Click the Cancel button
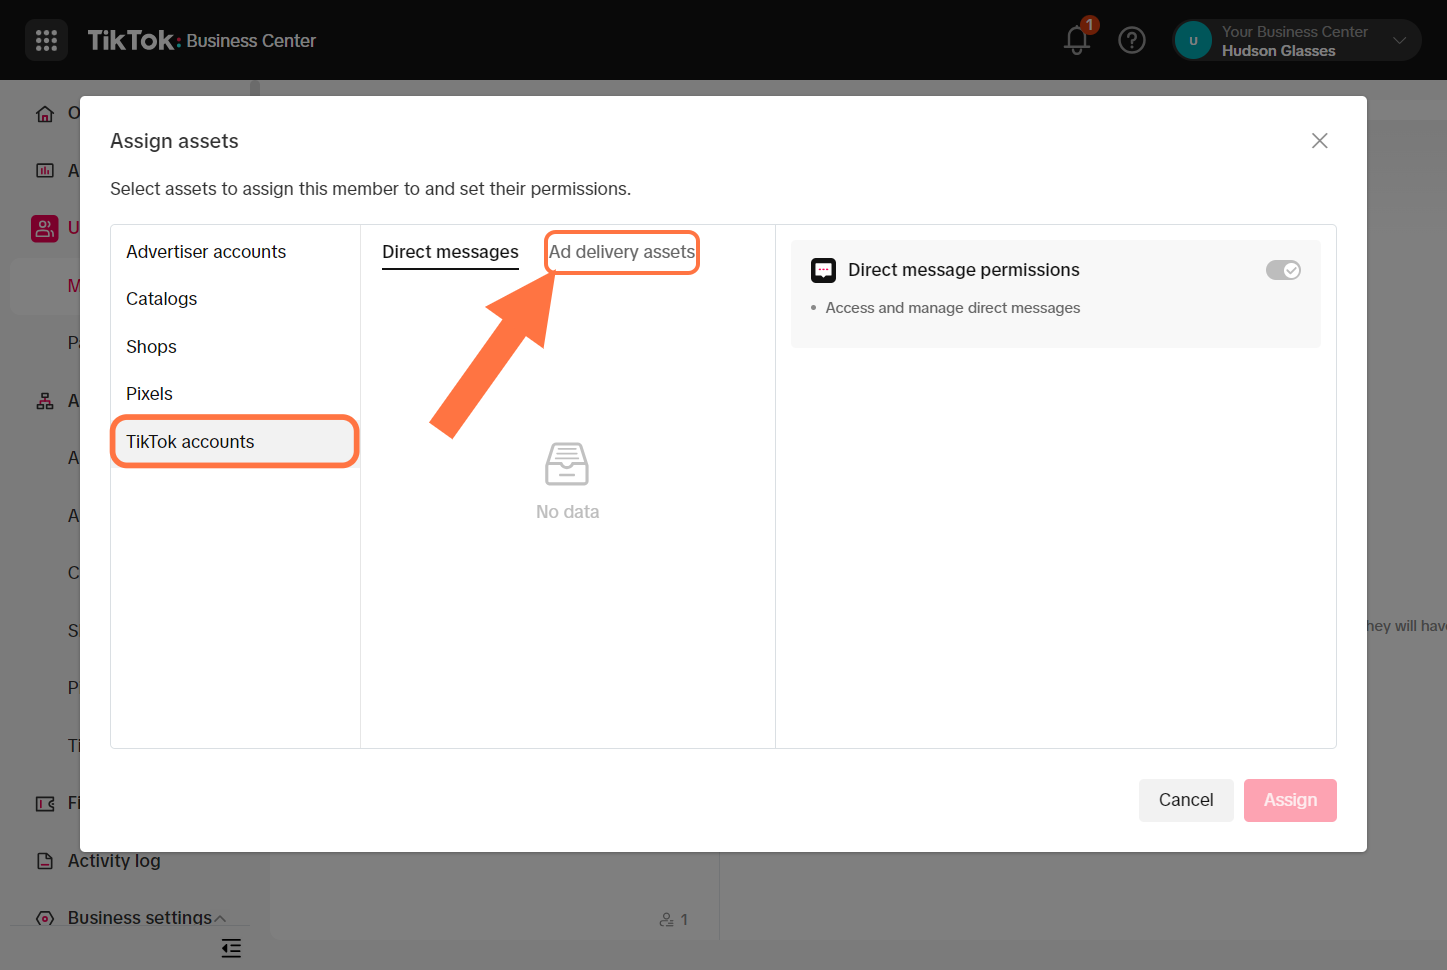The height and width of the screenshot is (970, 1447). click(1186, 800)
